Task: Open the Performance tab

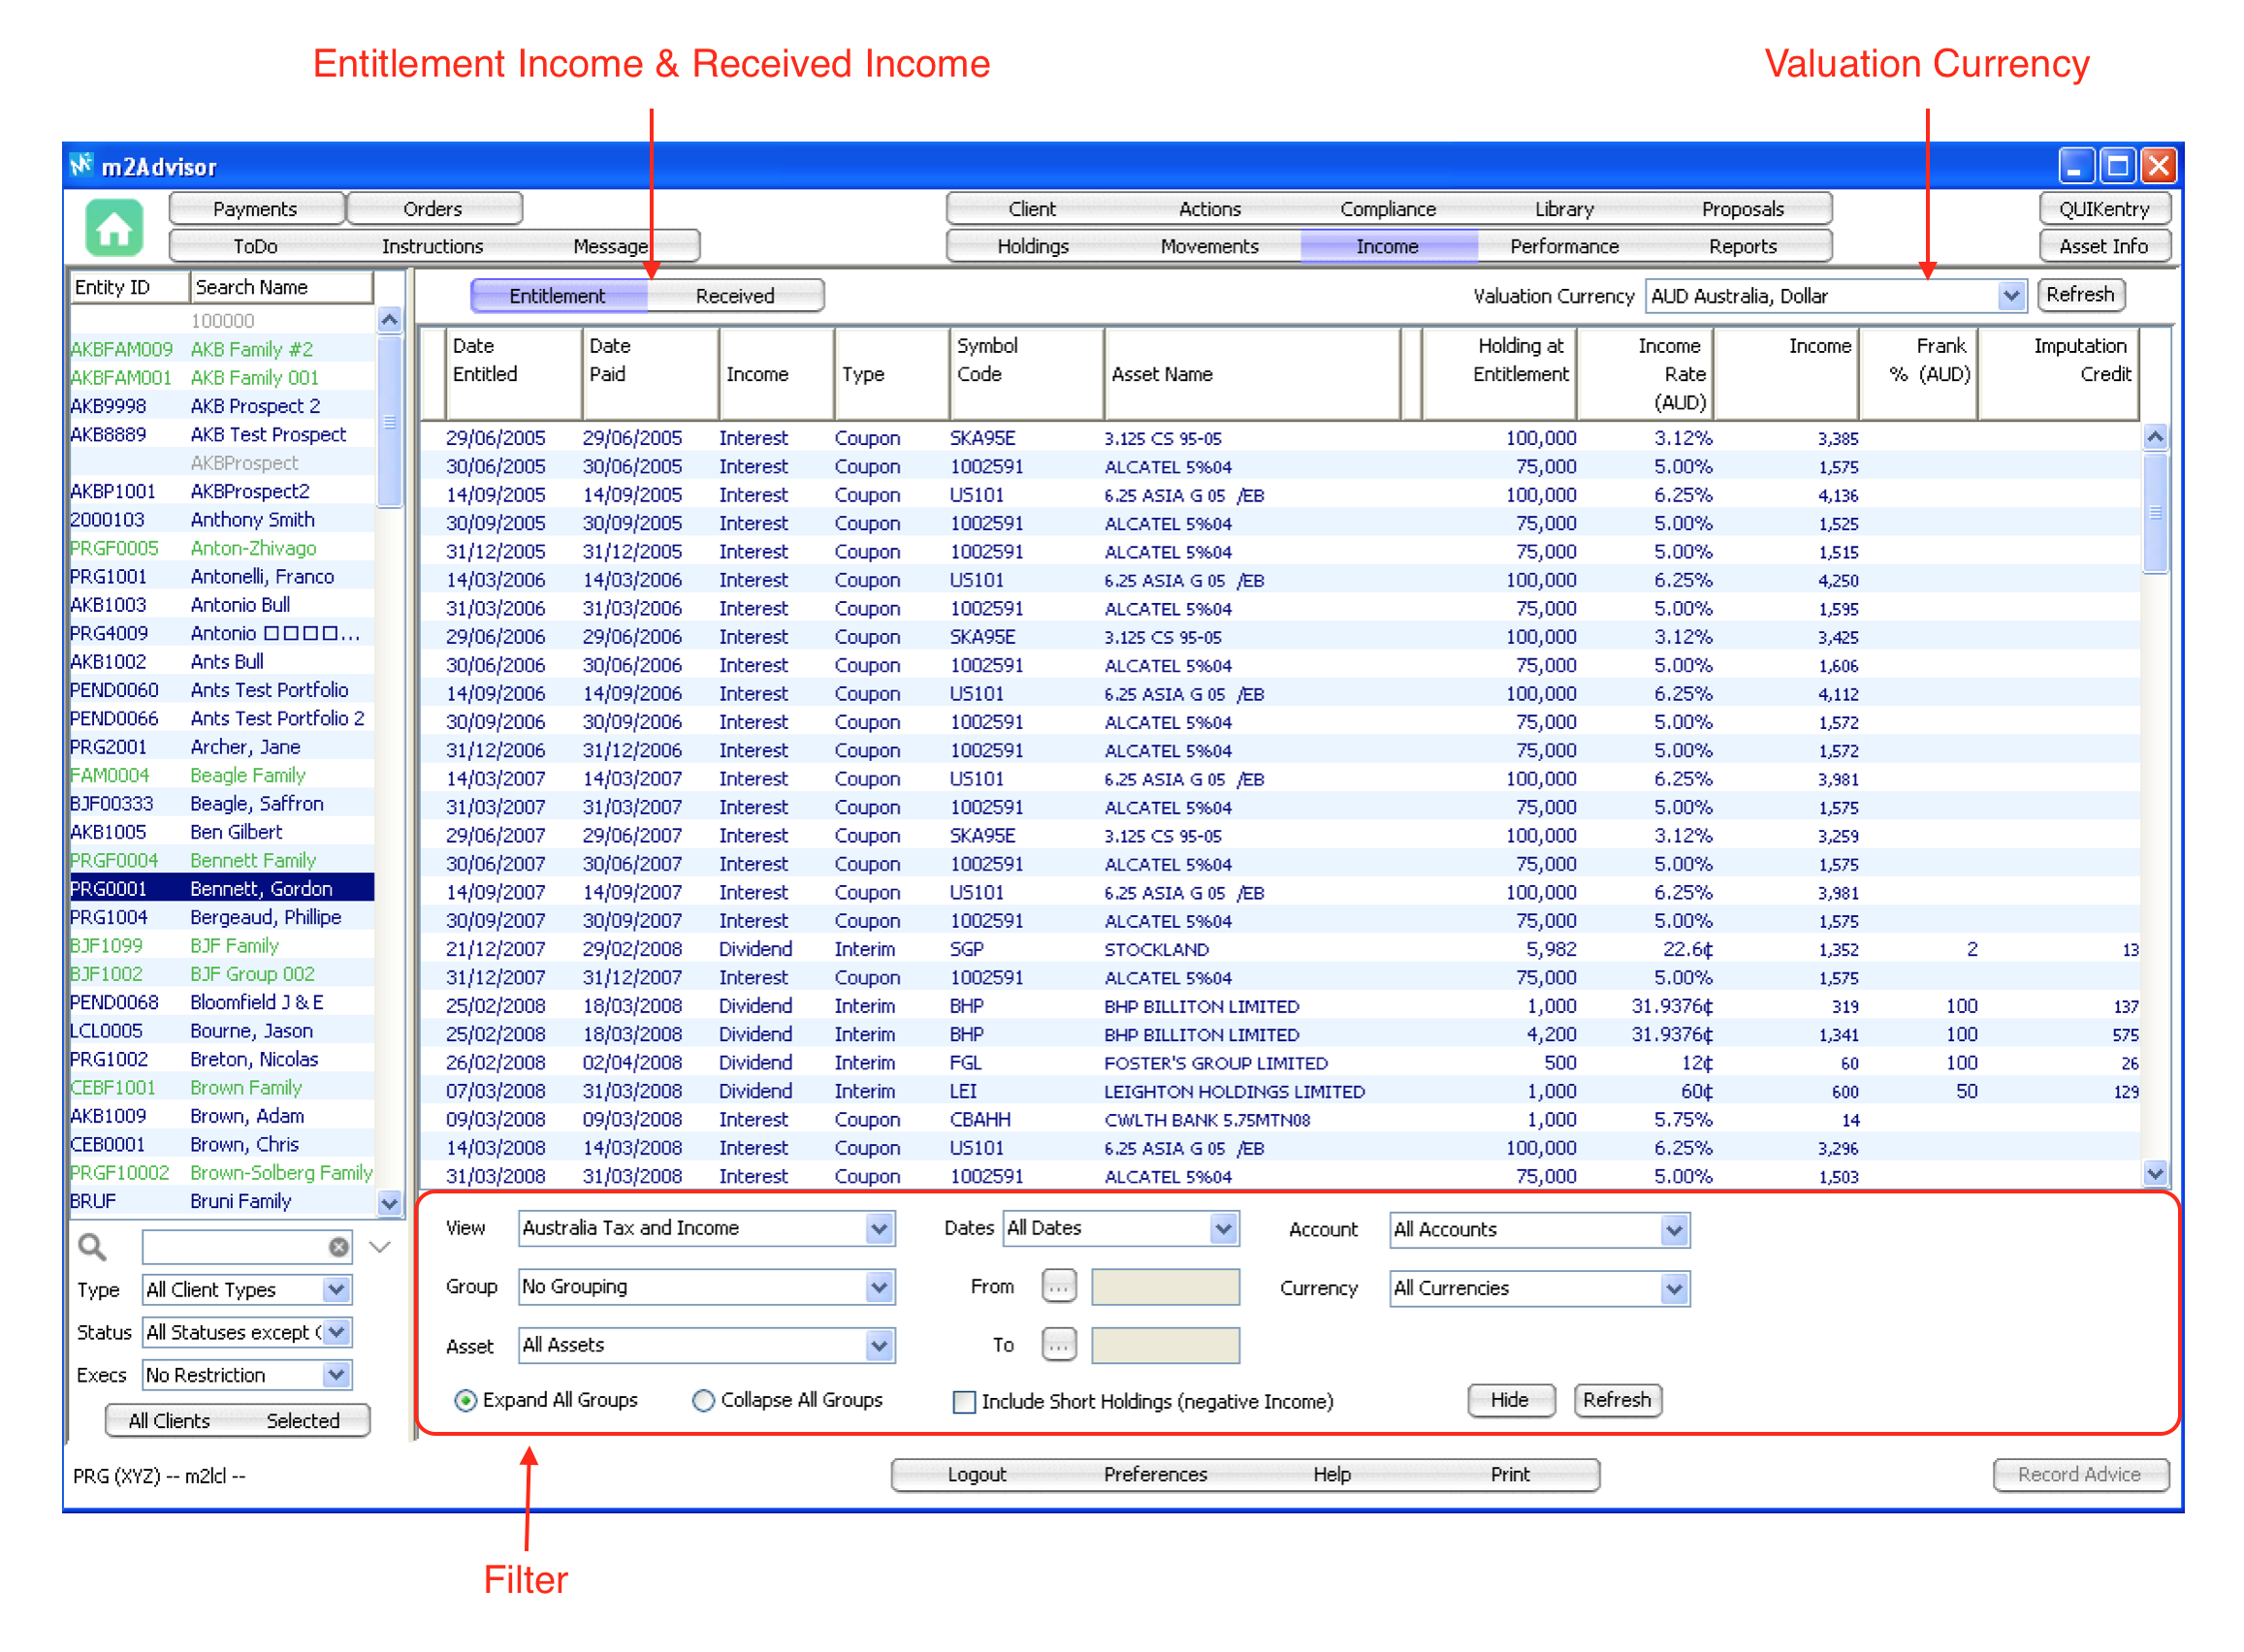Action: [1563, 246]
